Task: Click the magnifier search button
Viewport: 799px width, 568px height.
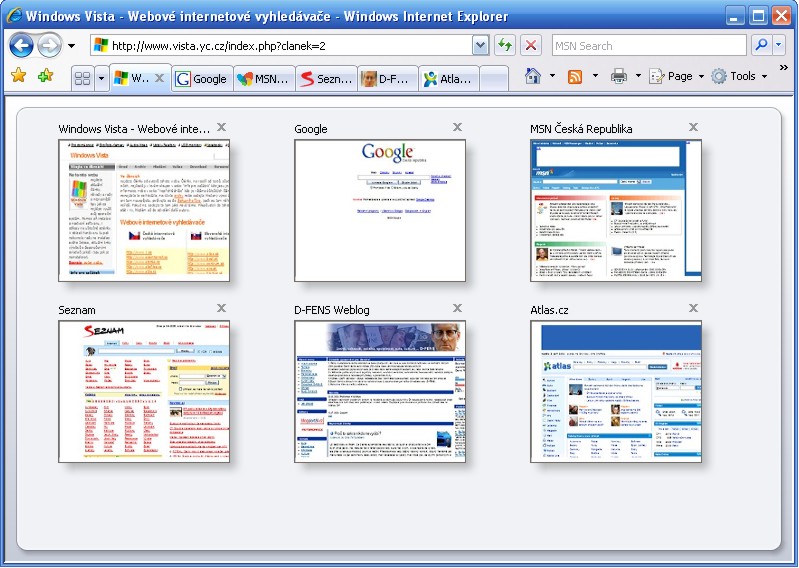Action: [x=761, y=46]
